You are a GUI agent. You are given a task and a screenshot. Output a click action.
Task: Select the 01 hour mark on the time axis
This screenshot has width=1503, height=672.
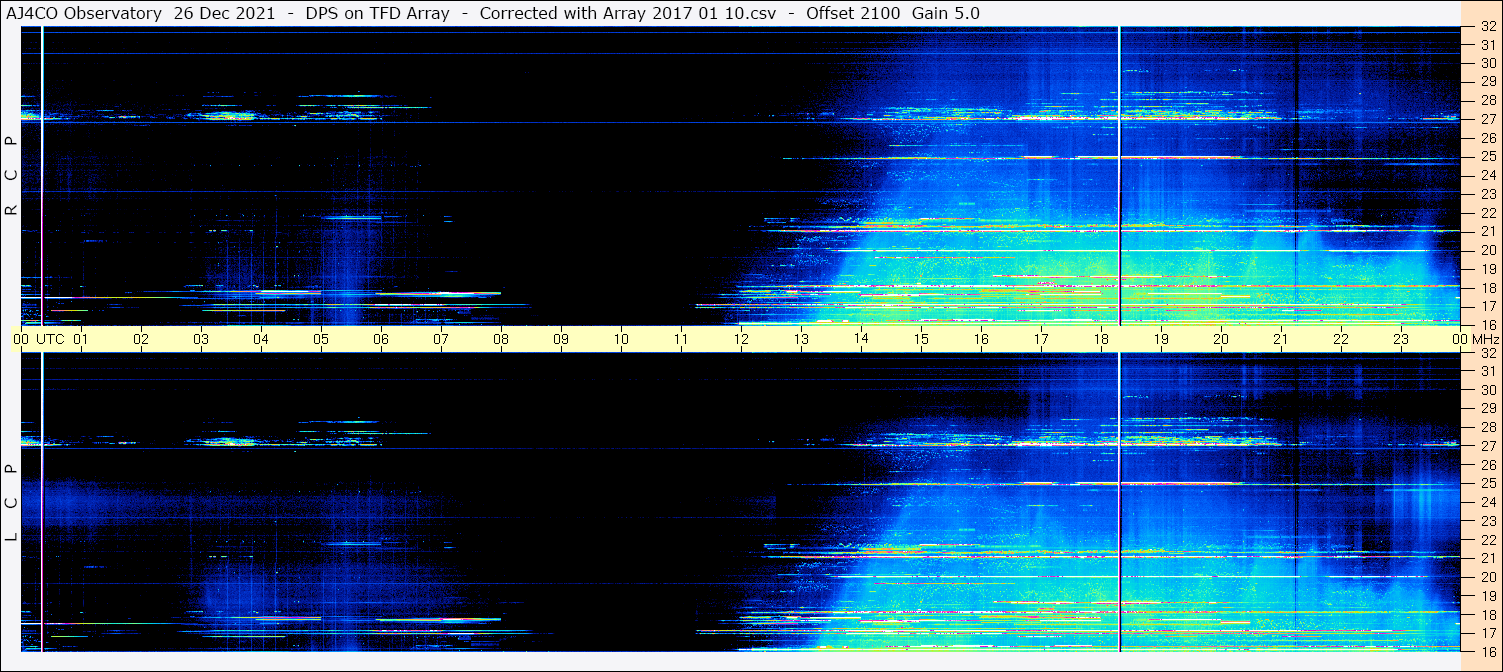81,339
